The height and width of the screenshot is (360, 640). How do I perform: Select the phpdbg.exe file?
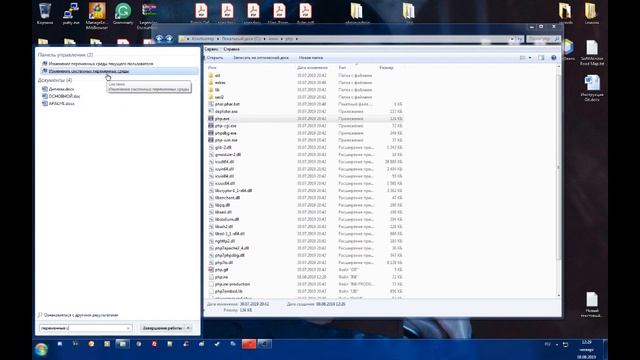[226, 133]
